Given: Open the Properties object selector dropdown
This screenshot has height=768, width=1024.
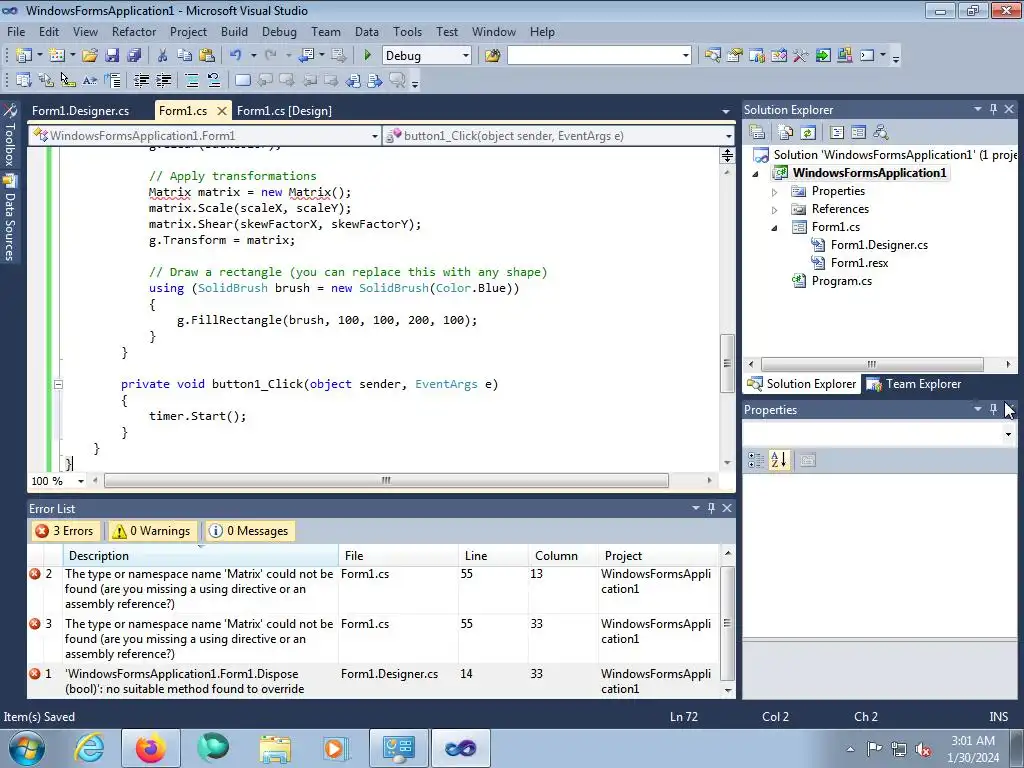Looking at the screenshot, I should click(x=1008, y=434).
